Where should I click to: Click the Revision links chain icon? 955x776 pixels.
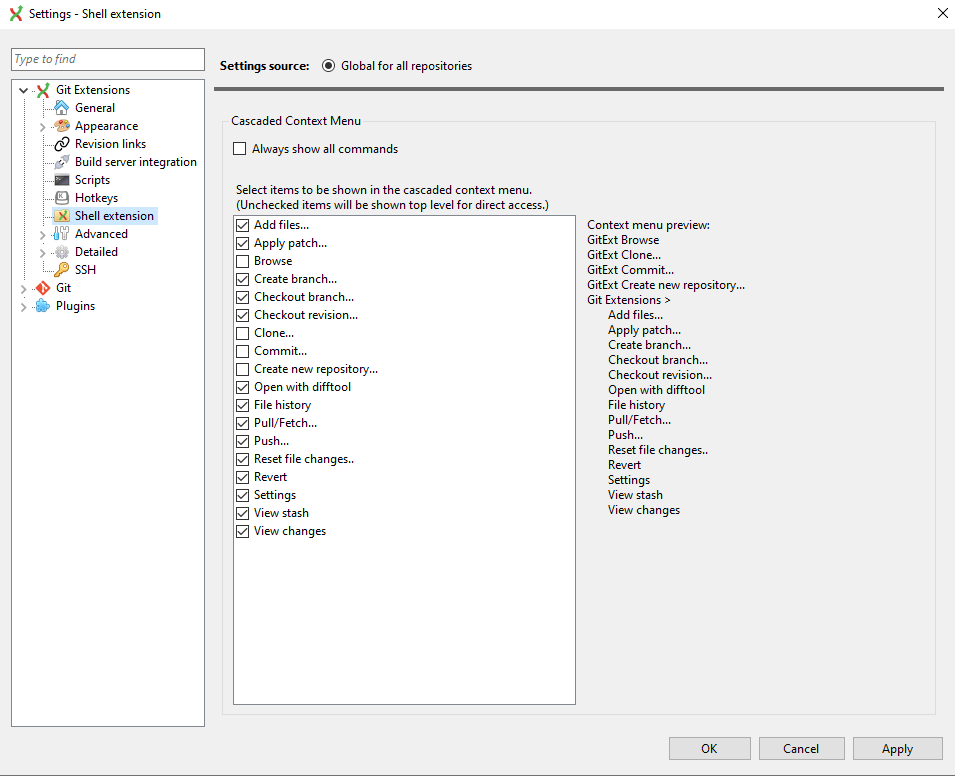click(62, 144)
